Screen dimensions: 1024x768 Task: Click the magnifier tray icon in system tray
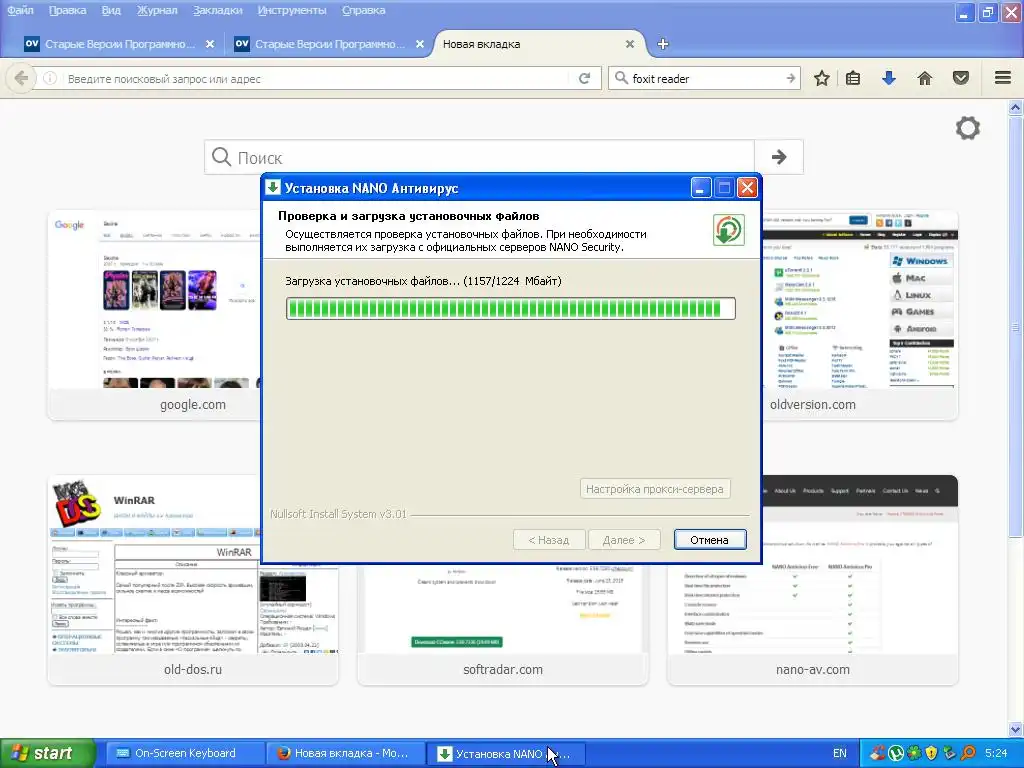967,753
